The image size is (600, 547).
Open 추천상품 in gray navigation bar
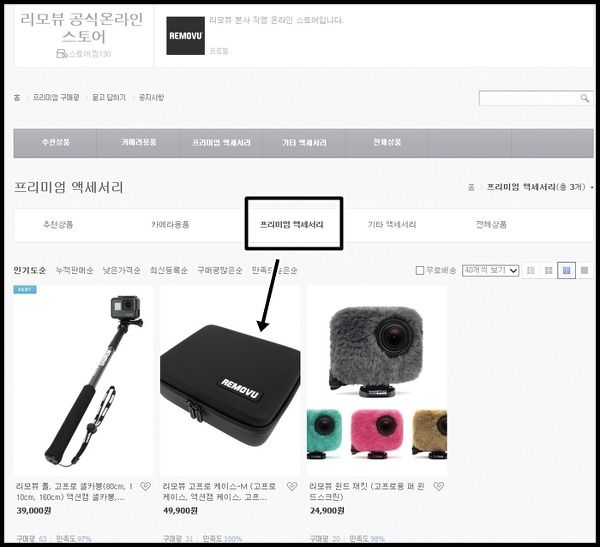(55, 142)
